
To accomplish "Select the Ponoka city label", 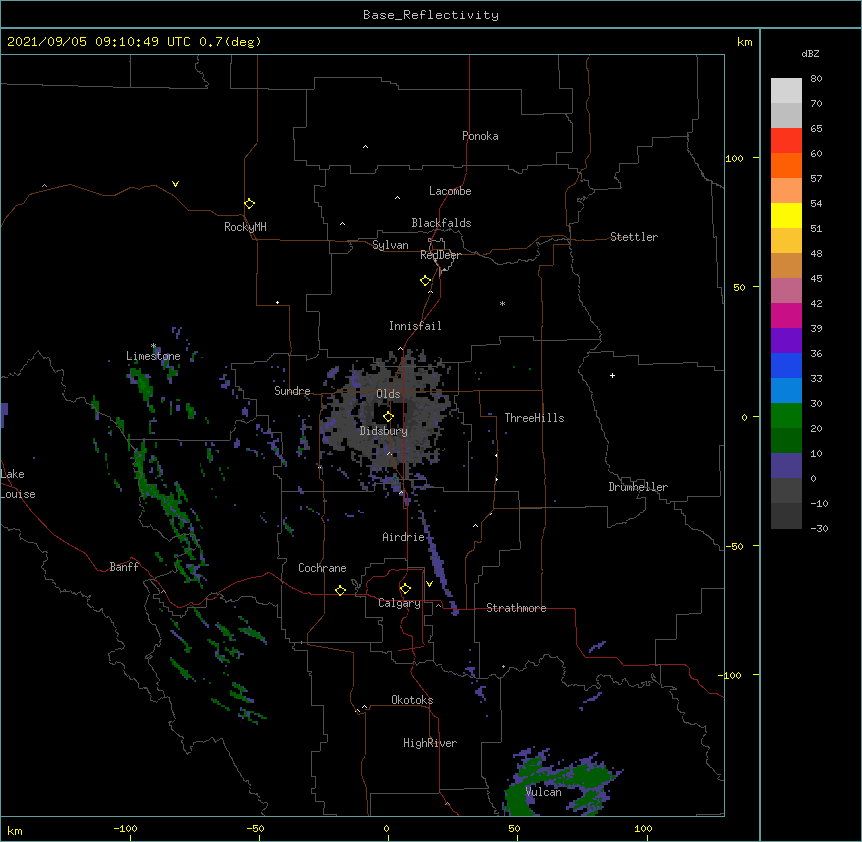I will 480,136.
